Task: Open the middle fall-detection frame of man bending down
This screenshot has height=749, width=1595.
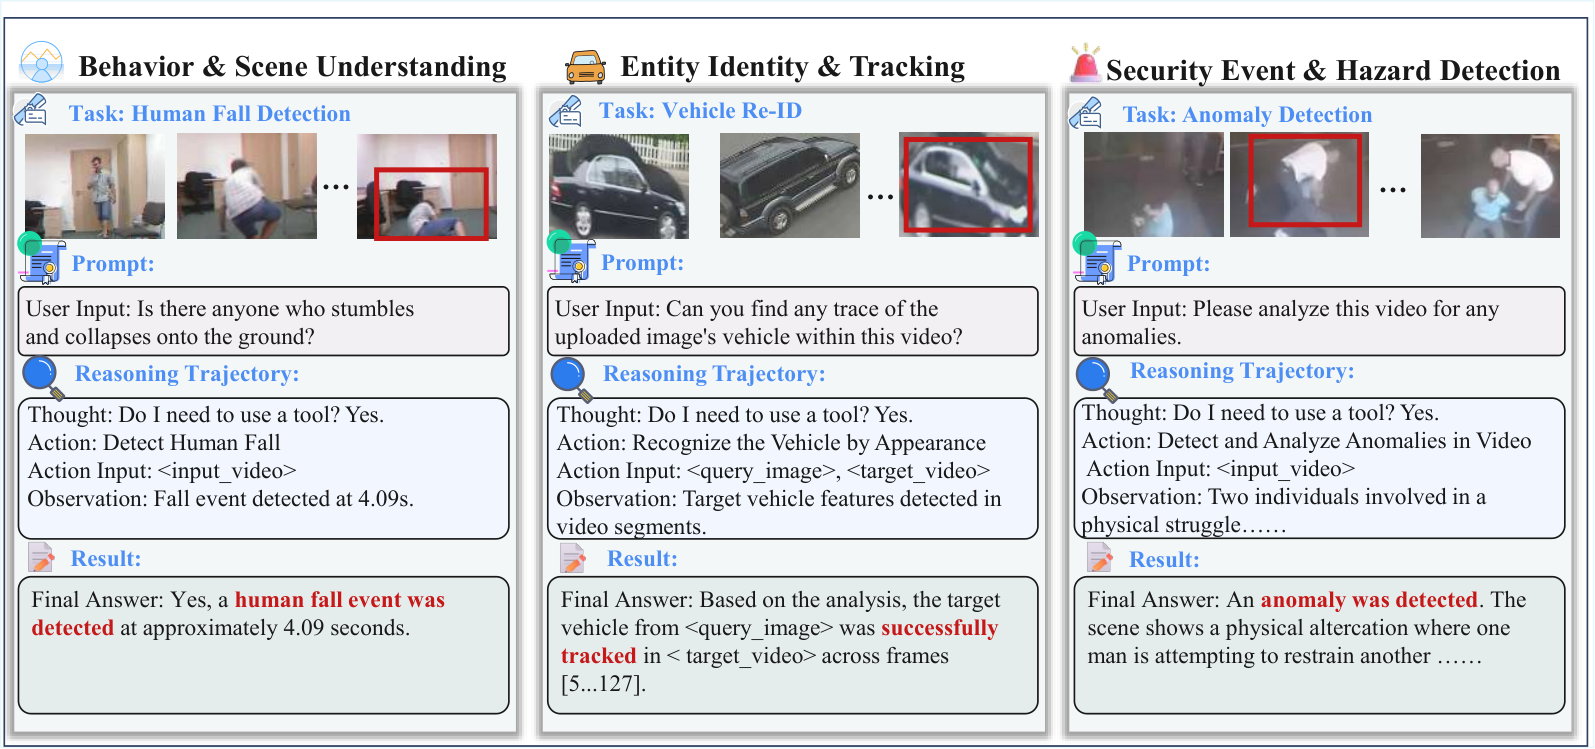Action: (247, 186)
